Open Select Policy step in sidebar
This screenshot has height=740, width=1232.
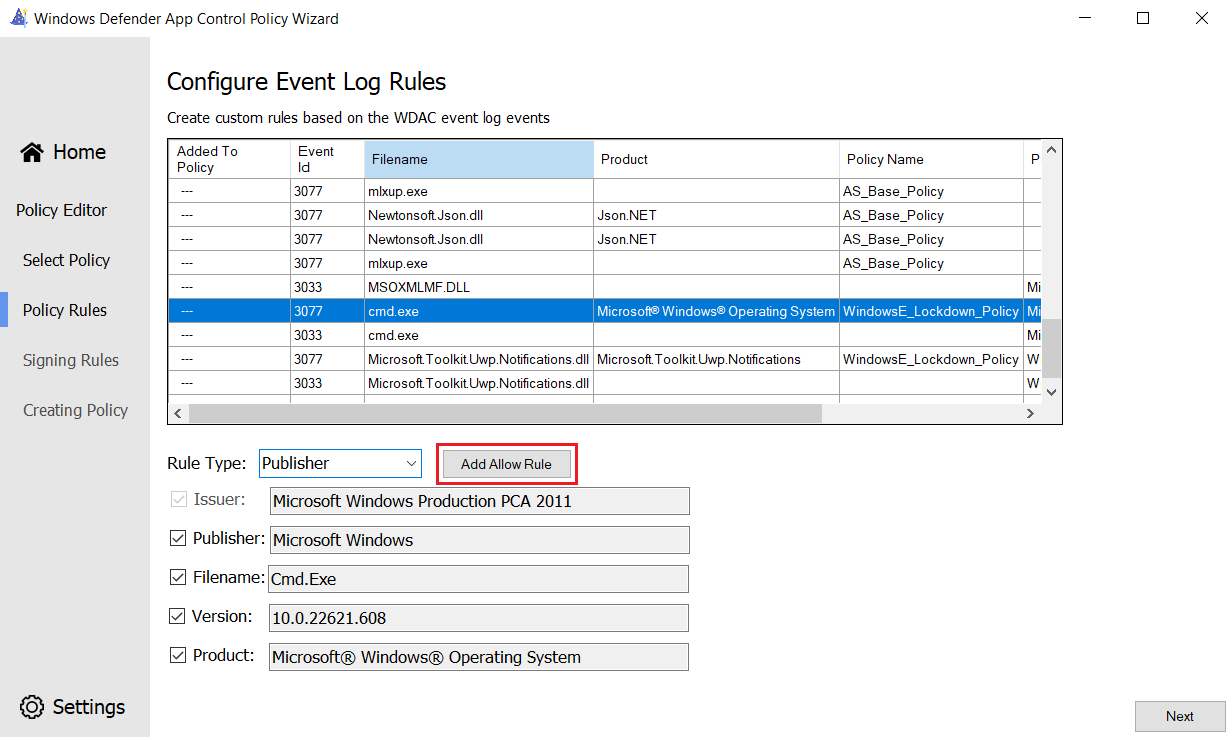coord(66,260)
